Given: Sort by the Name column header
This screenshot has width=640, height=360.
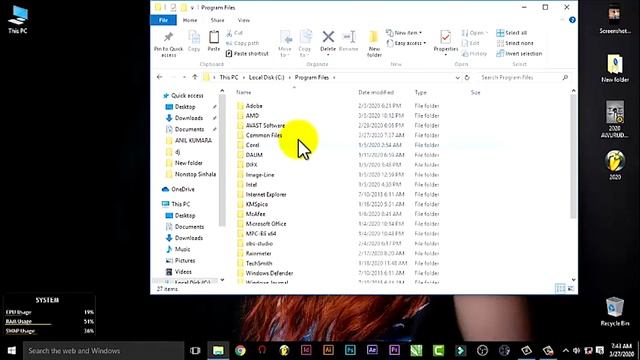Looking at the screenshot, I should pos(244,92).
